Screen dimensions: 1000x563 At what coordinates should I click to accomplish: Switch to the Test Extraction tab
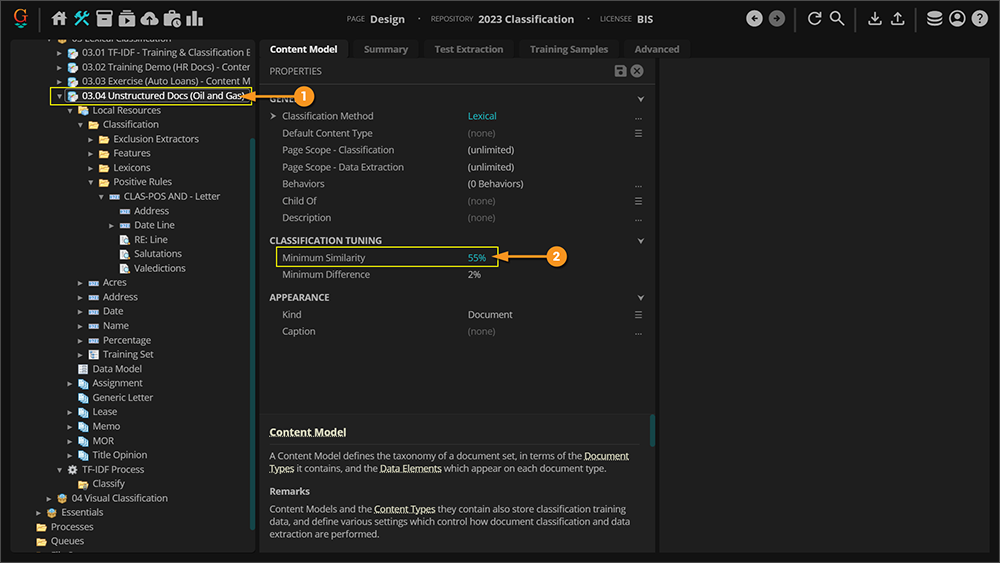(x=468, y=49)
